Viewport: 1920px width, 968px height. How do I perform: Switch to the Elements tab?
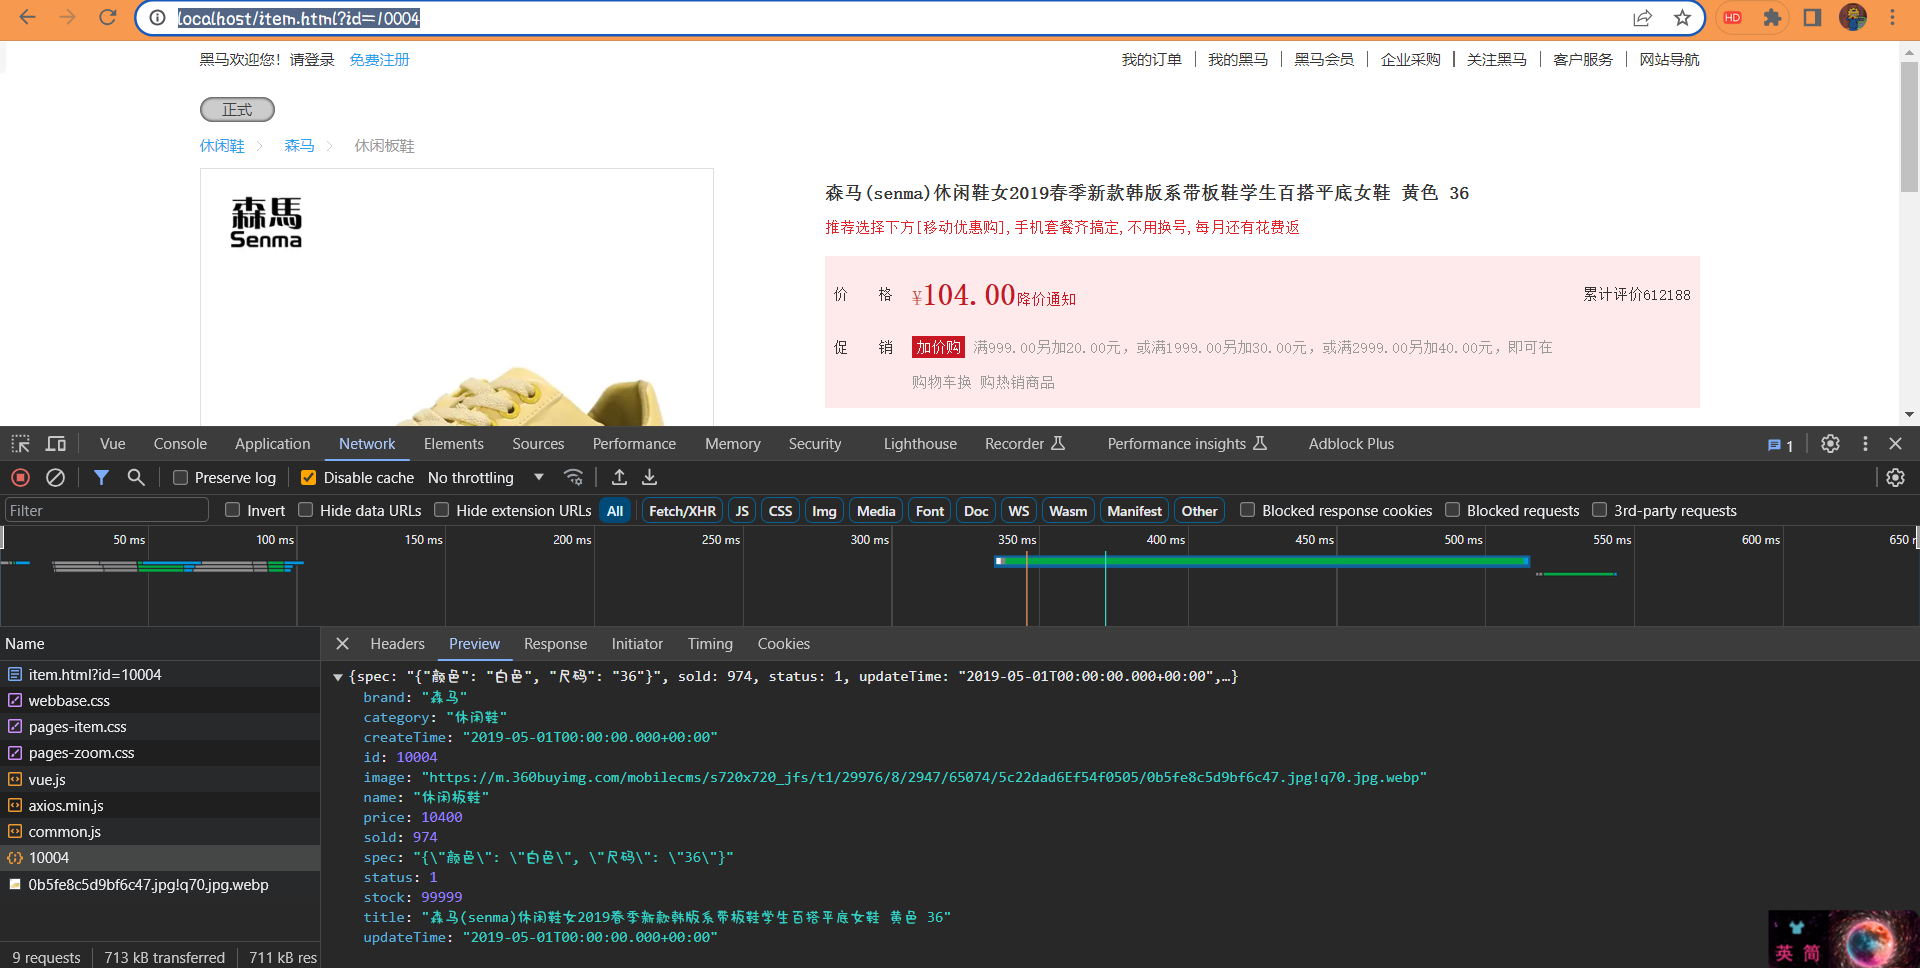pos(453,444)
